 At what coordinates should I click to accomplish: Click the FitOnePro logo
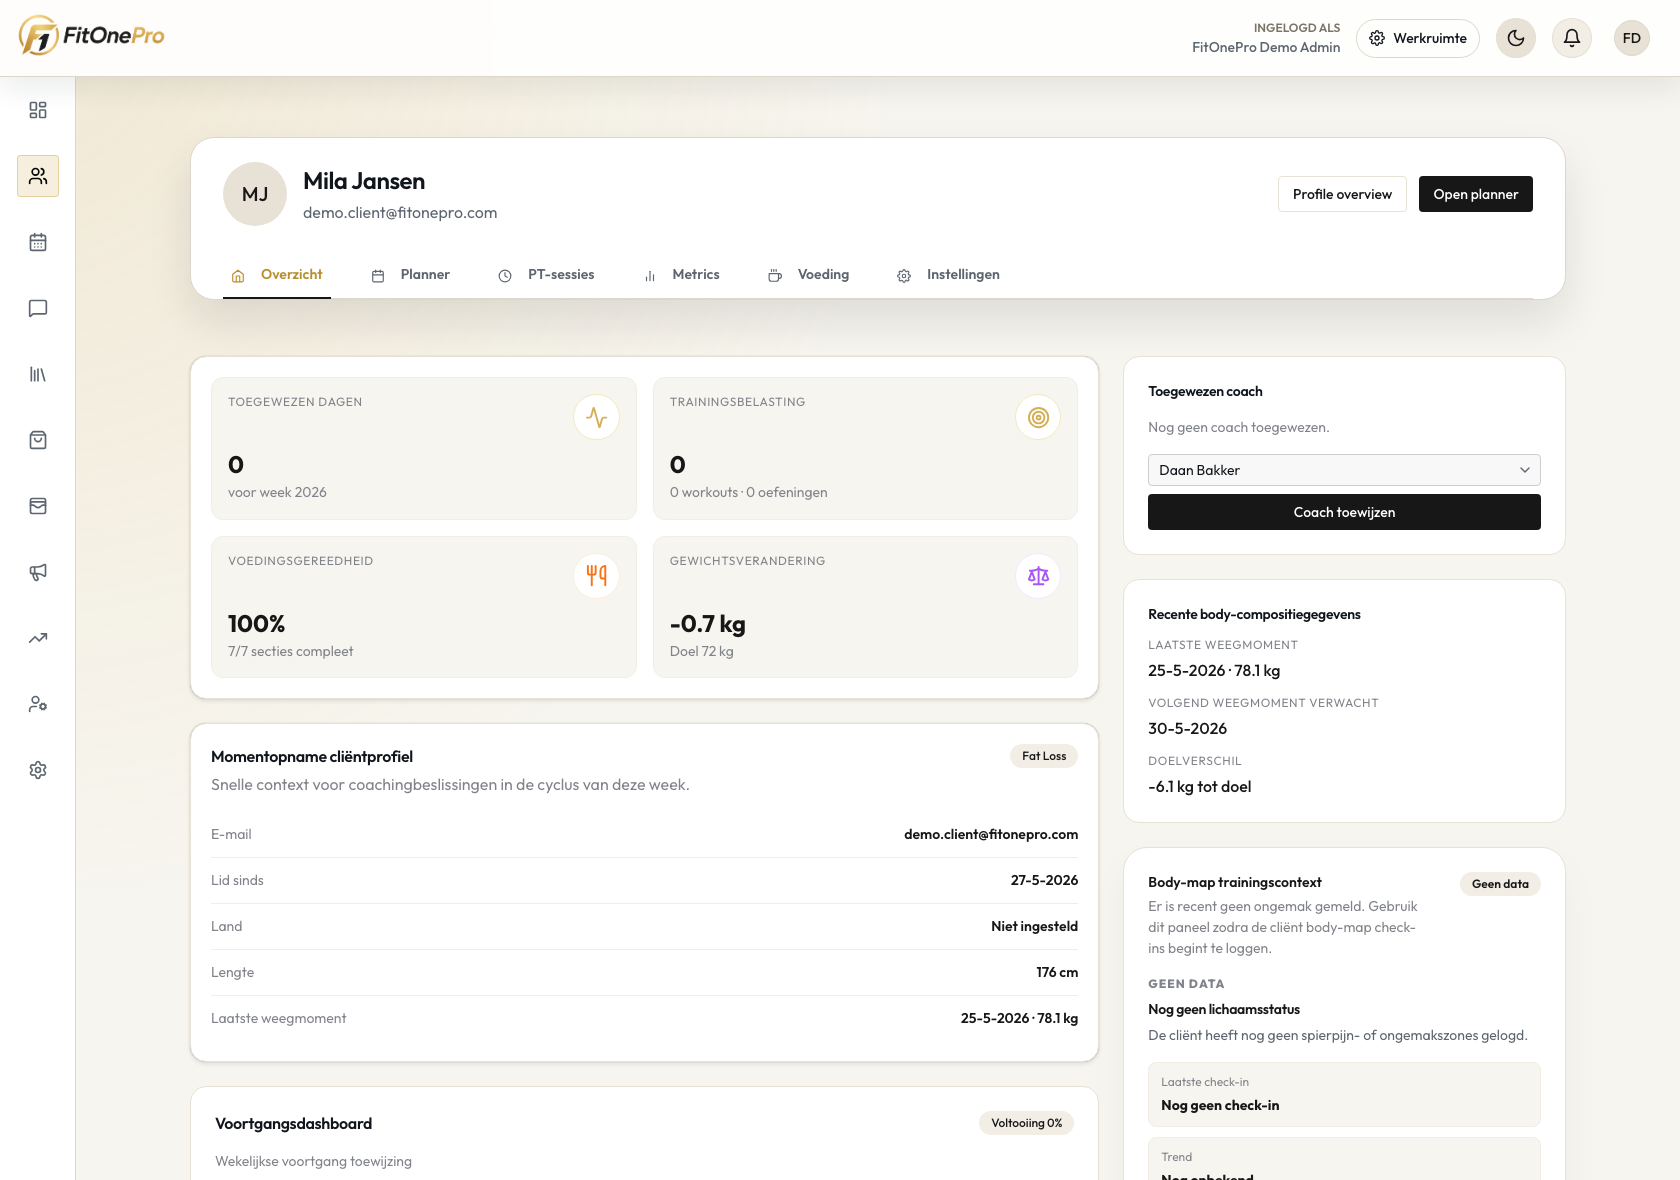91,36
